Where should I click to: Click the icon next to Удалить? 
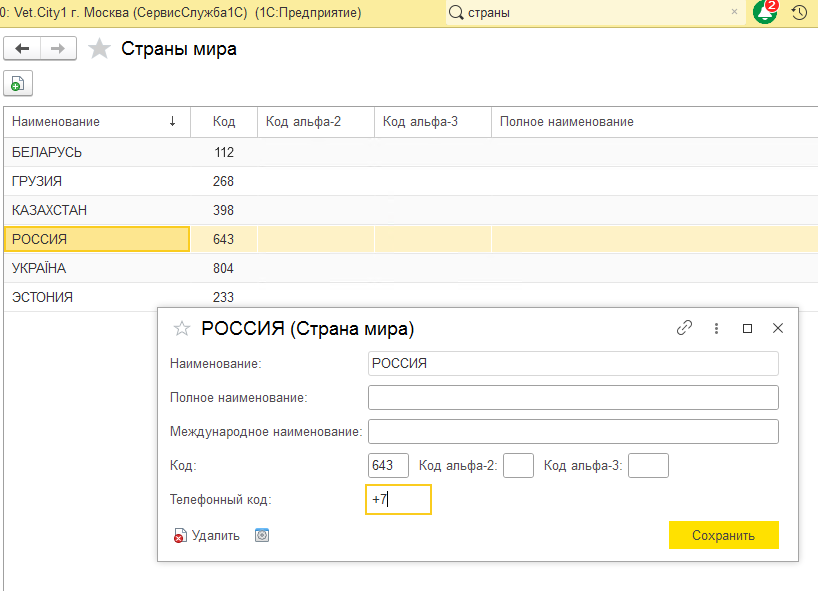[262, 535]
